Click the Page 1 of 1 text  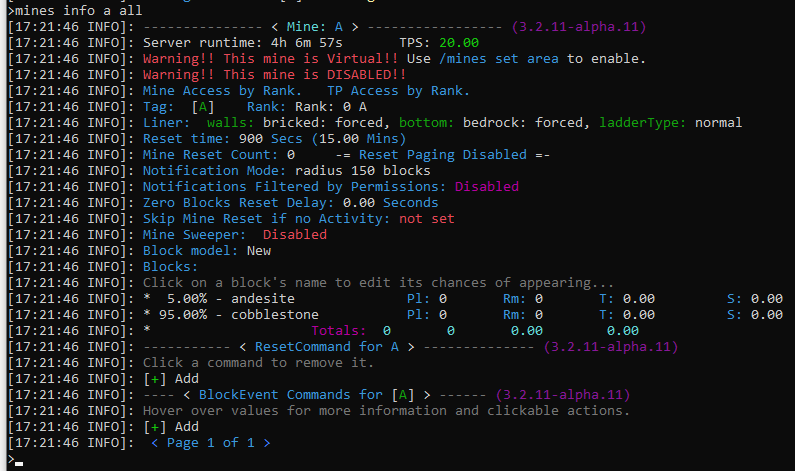click(x=210, y=443)
